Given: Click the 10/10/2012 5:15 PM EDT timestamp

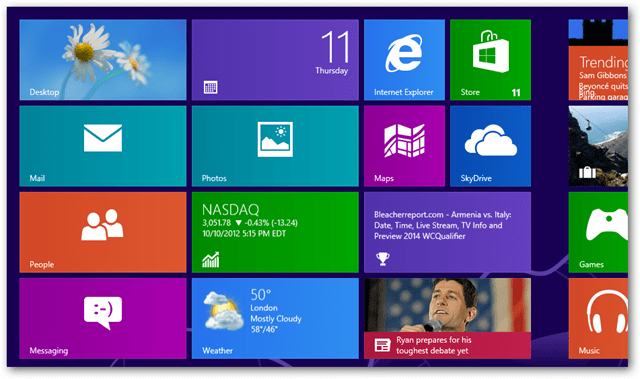Looking at the screenshot, I should (x=244, y=234).
